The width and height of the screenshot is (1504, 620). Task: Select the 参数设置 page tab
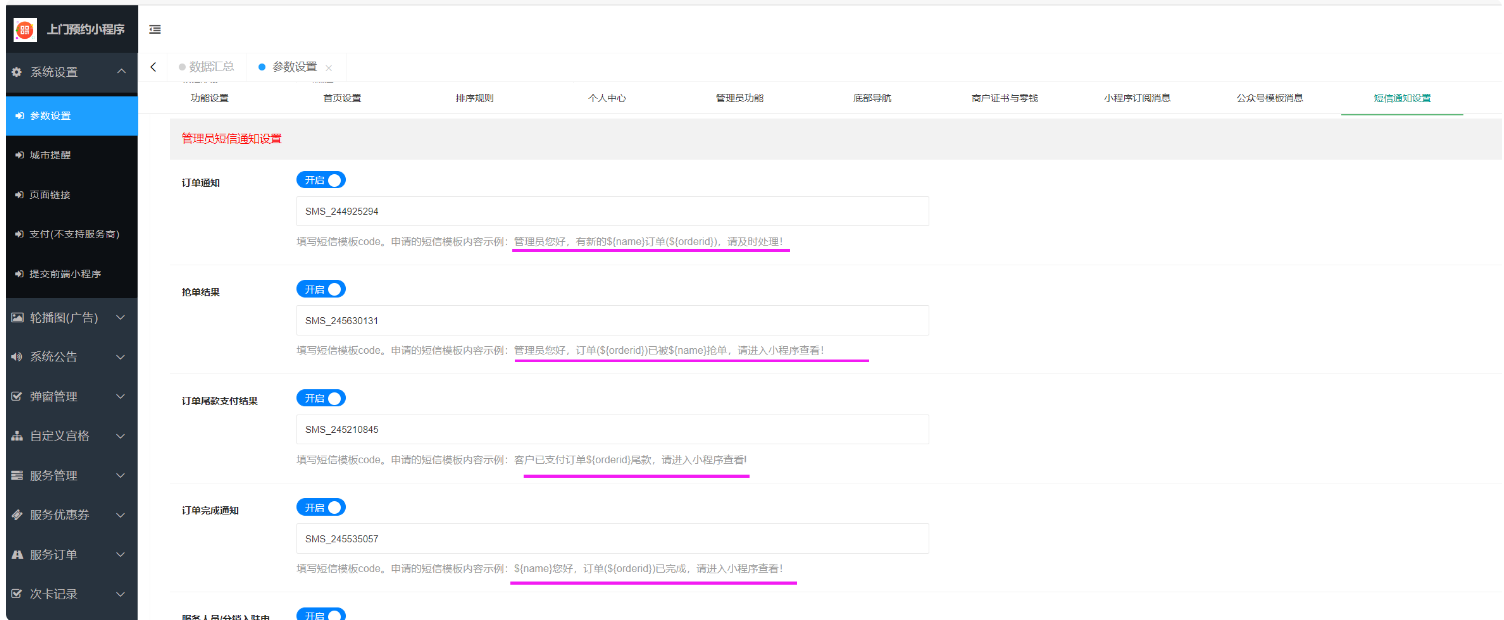pos(294,67)
